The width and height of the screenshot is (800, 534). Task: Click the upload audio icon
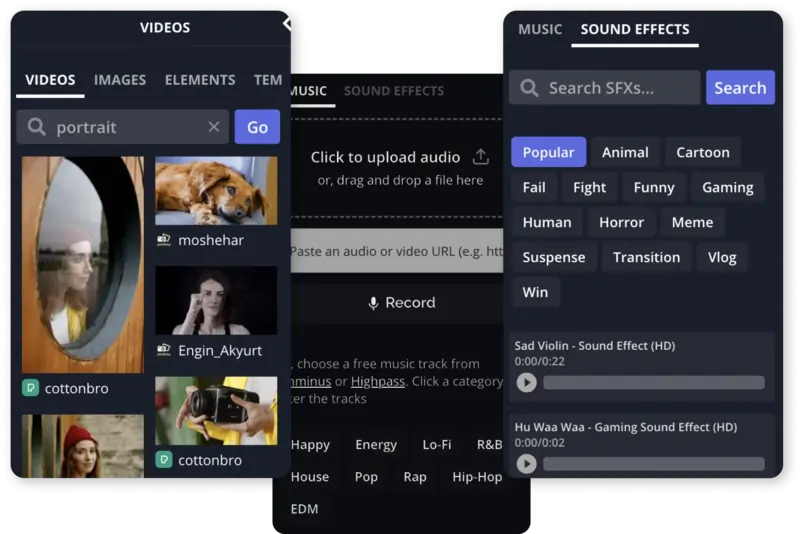tap(480, 157)
